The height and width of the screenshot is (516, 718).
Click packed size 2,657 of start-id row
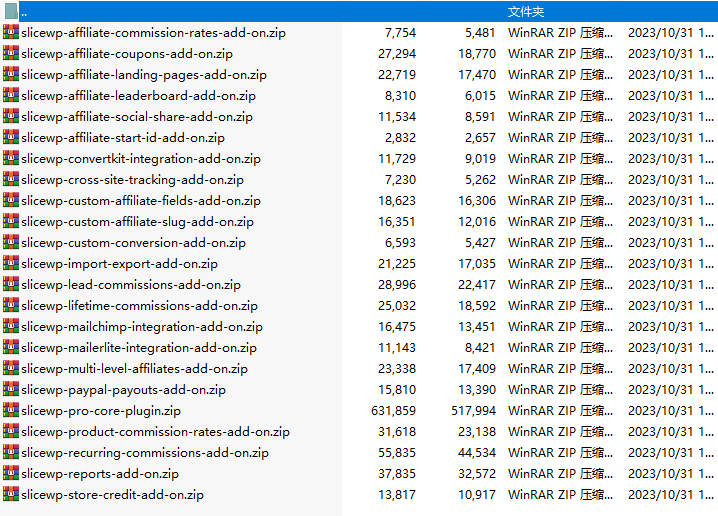pos(480,138)
